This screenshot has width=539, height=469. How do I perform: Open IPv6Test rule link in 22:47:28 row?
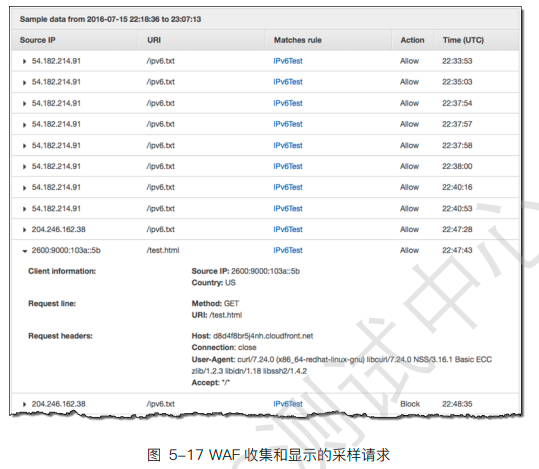coord(288,229)
